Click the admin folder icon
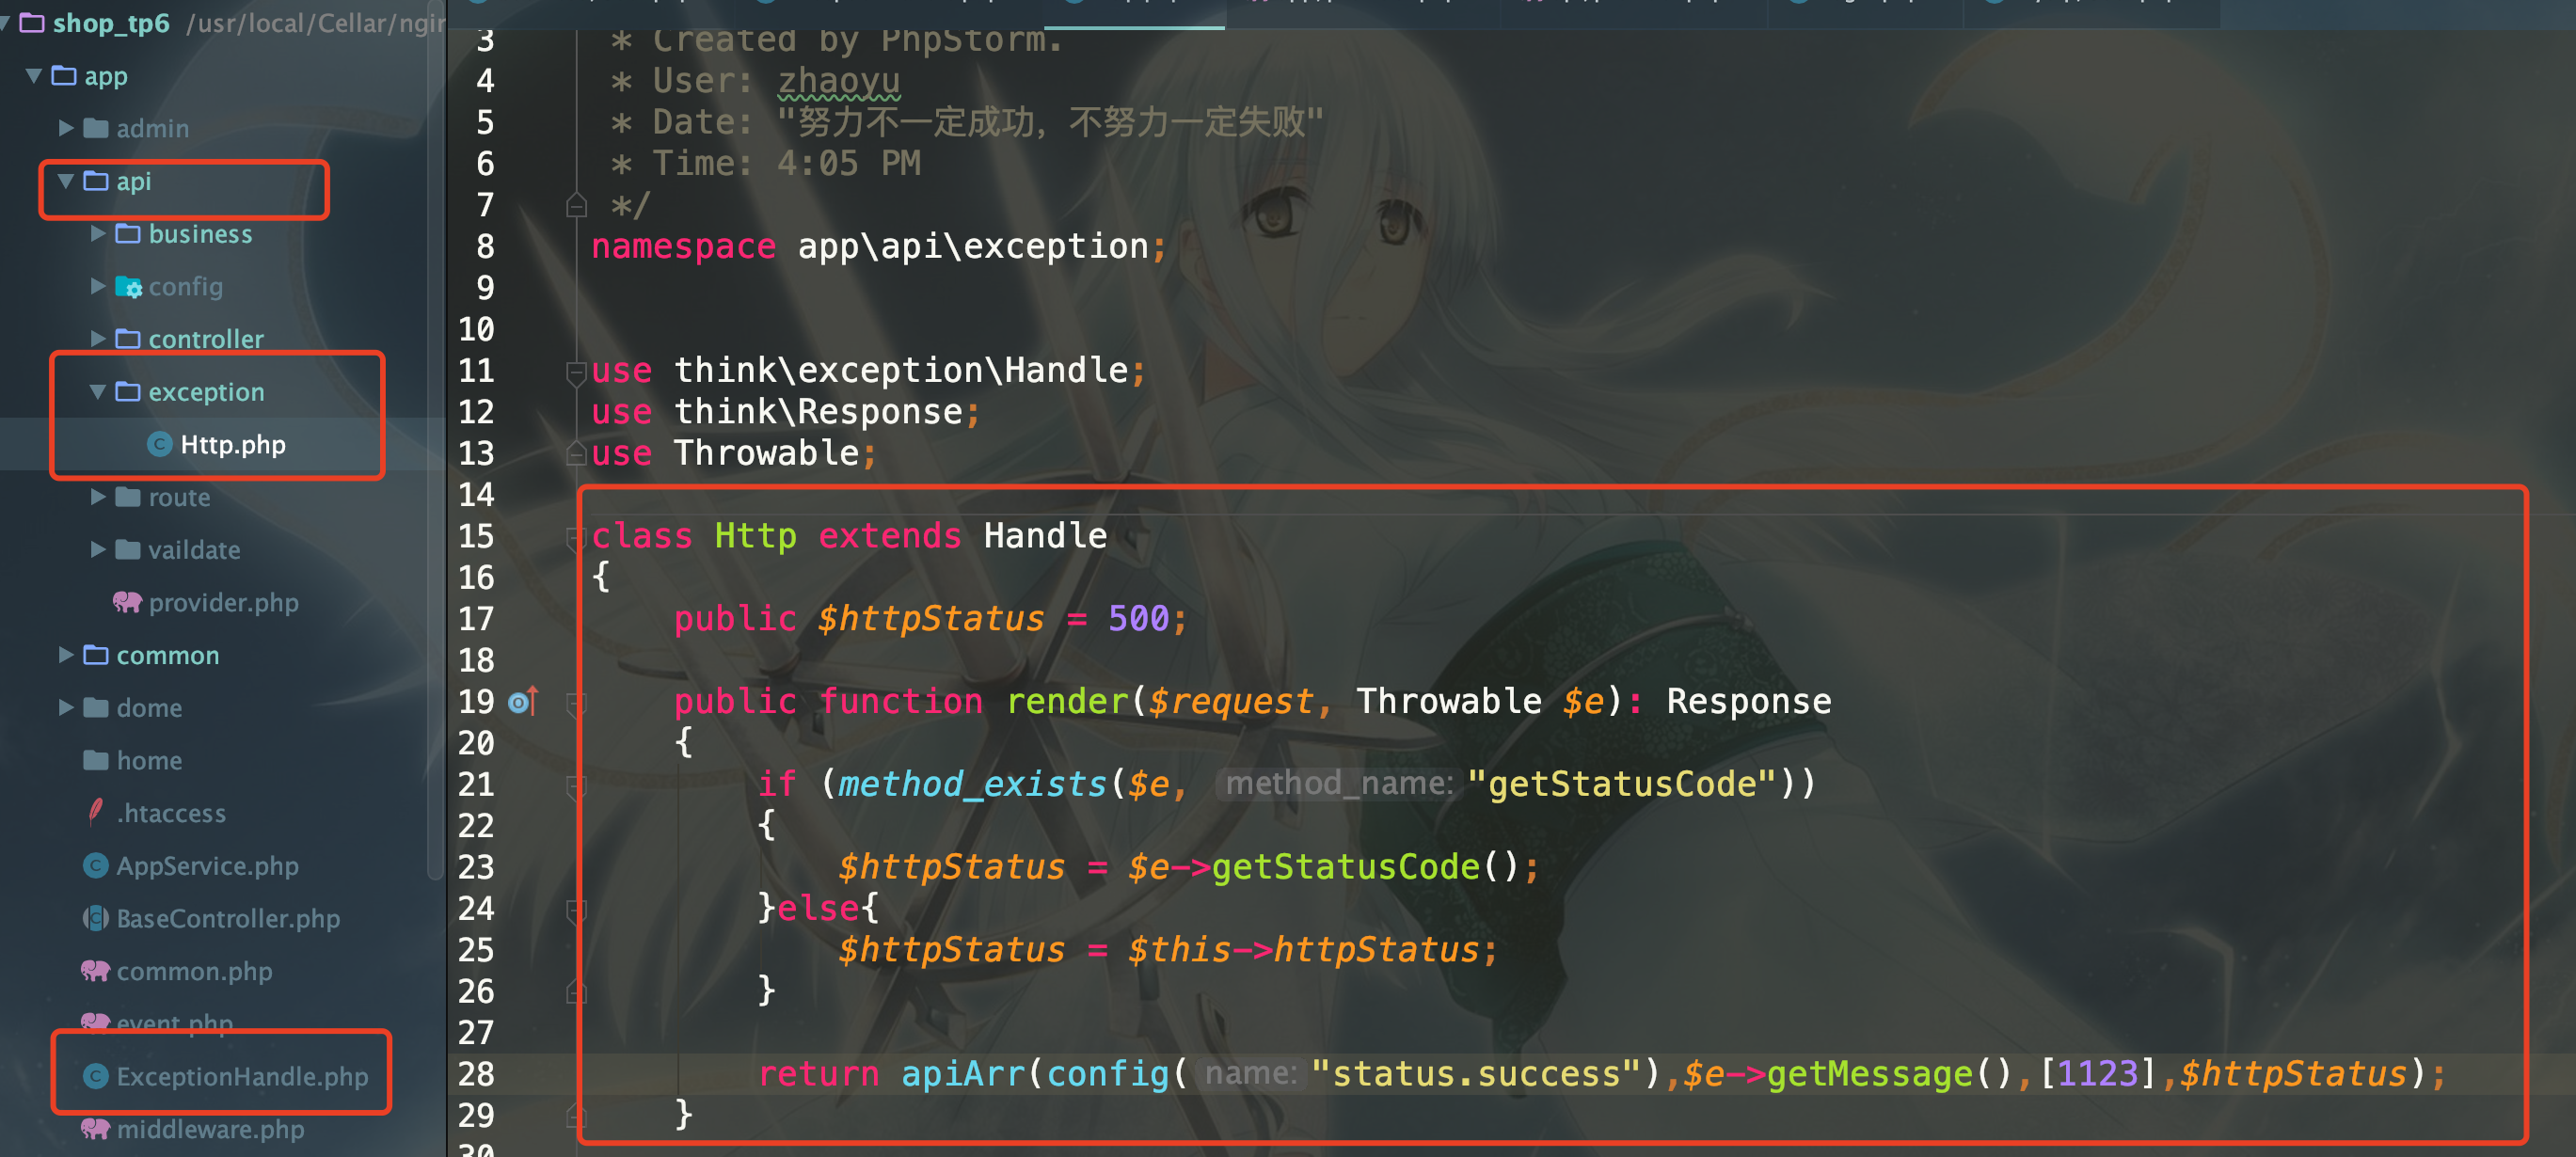 tap(96, 128)
